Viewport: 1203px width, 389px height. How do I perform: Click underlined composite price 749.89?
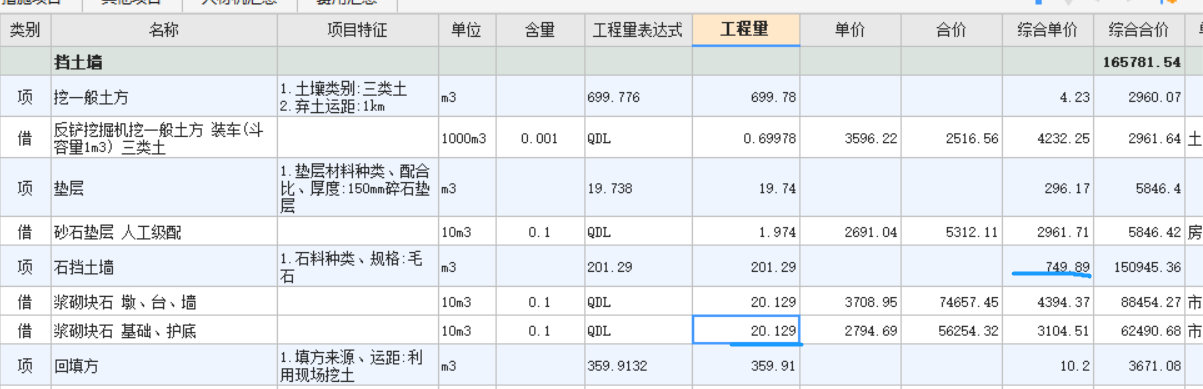1067,266
